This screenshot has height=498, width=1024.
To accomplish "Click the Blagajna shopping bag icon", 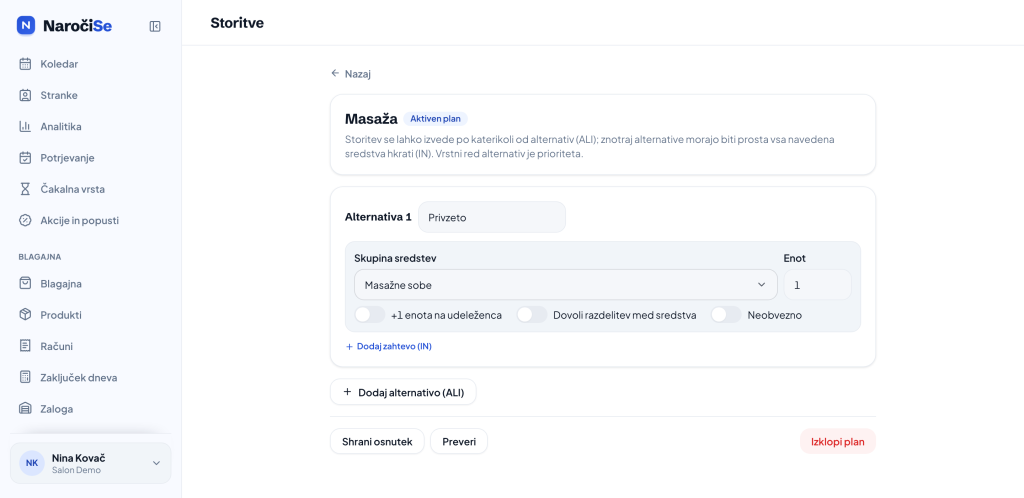I will pyautogui.click(x=25, y=284).
